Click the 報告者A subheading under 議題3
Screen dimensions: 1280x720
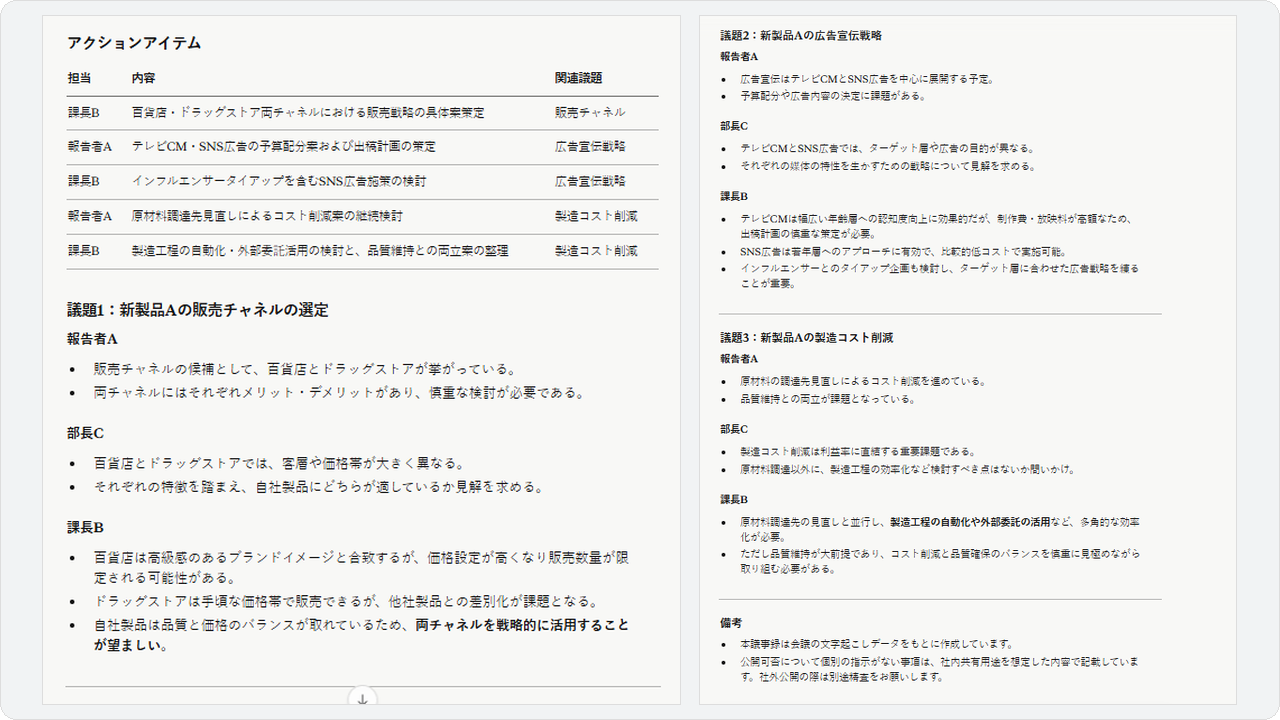coord(739,358)
